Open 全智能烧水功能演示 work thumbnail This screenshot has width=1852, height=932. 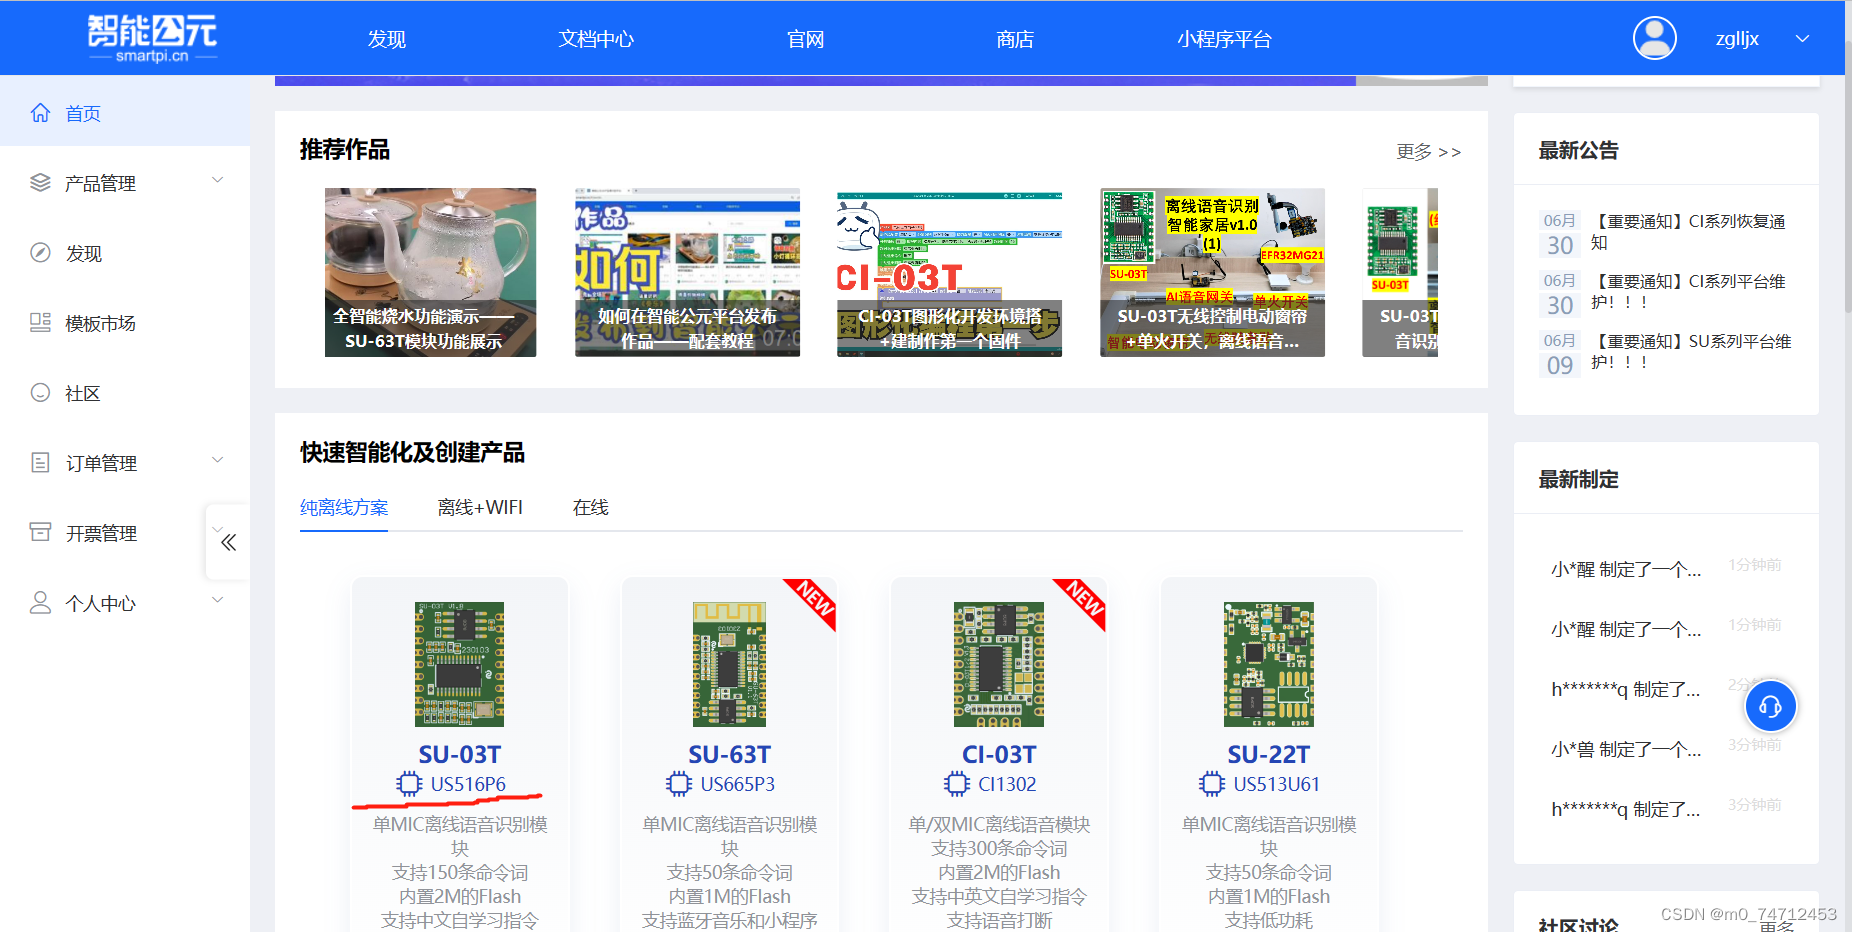(x=430, y=272)
